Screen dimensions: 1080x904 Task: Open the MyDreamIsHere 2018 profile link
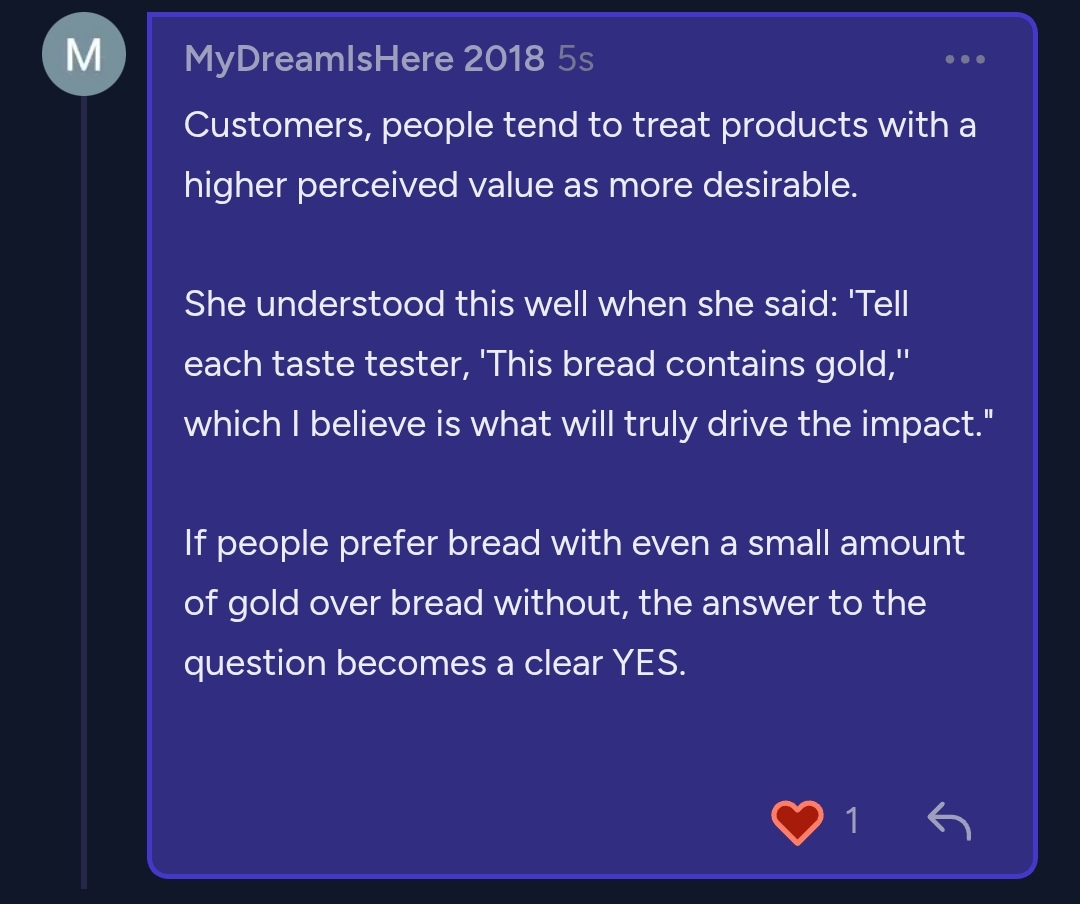(x=364, y=59)
